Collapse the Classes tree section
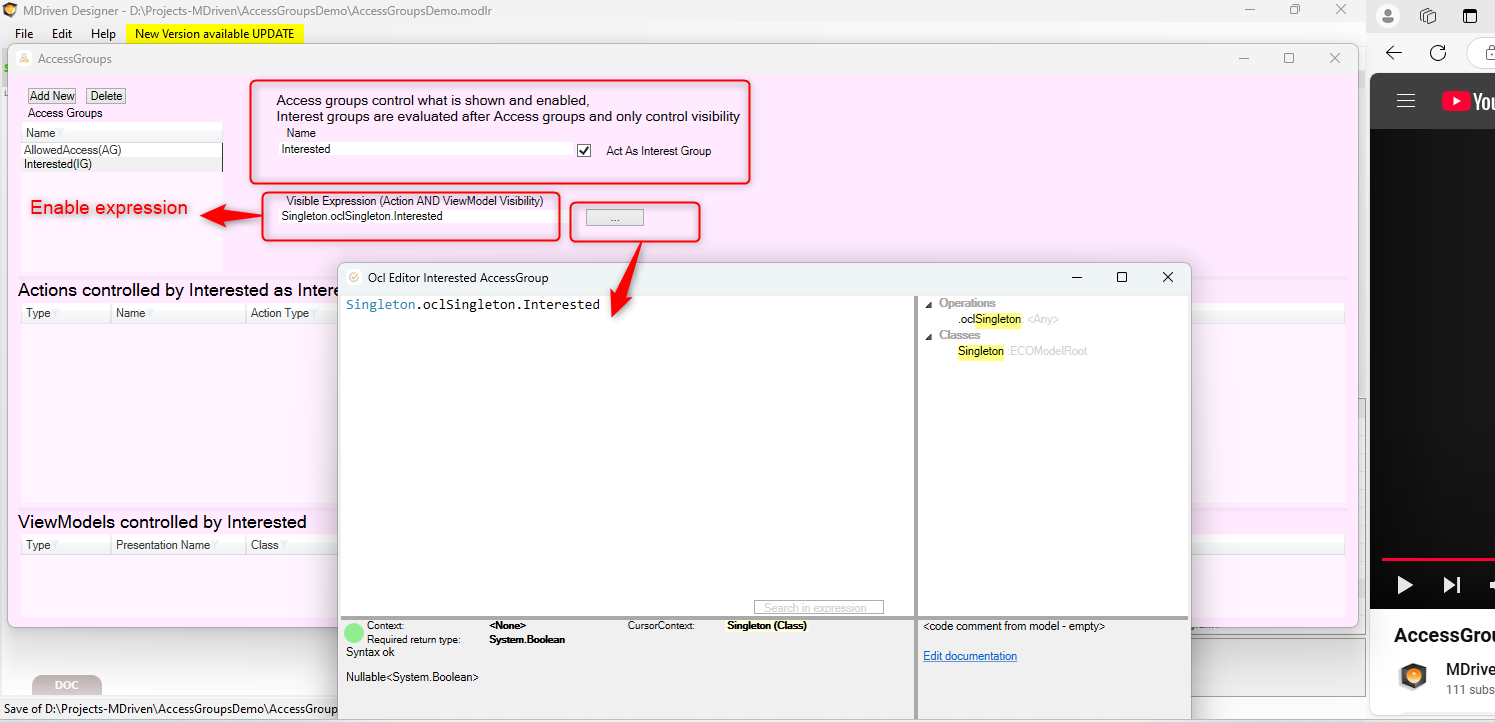Image resolution: width=1495 pixels, height=722 pixels. 928,336
